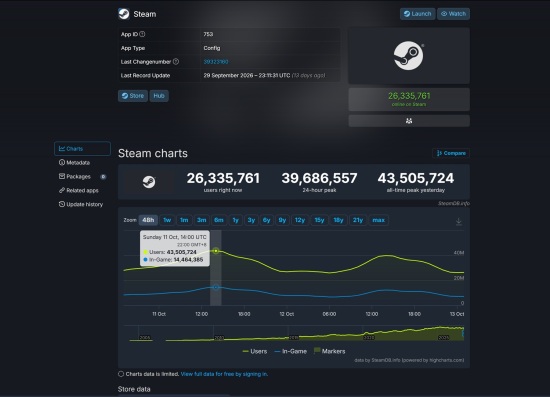Click the 26,335,761 users right now figure
This screenshot has width=550, height=397.
click(223, 178)
